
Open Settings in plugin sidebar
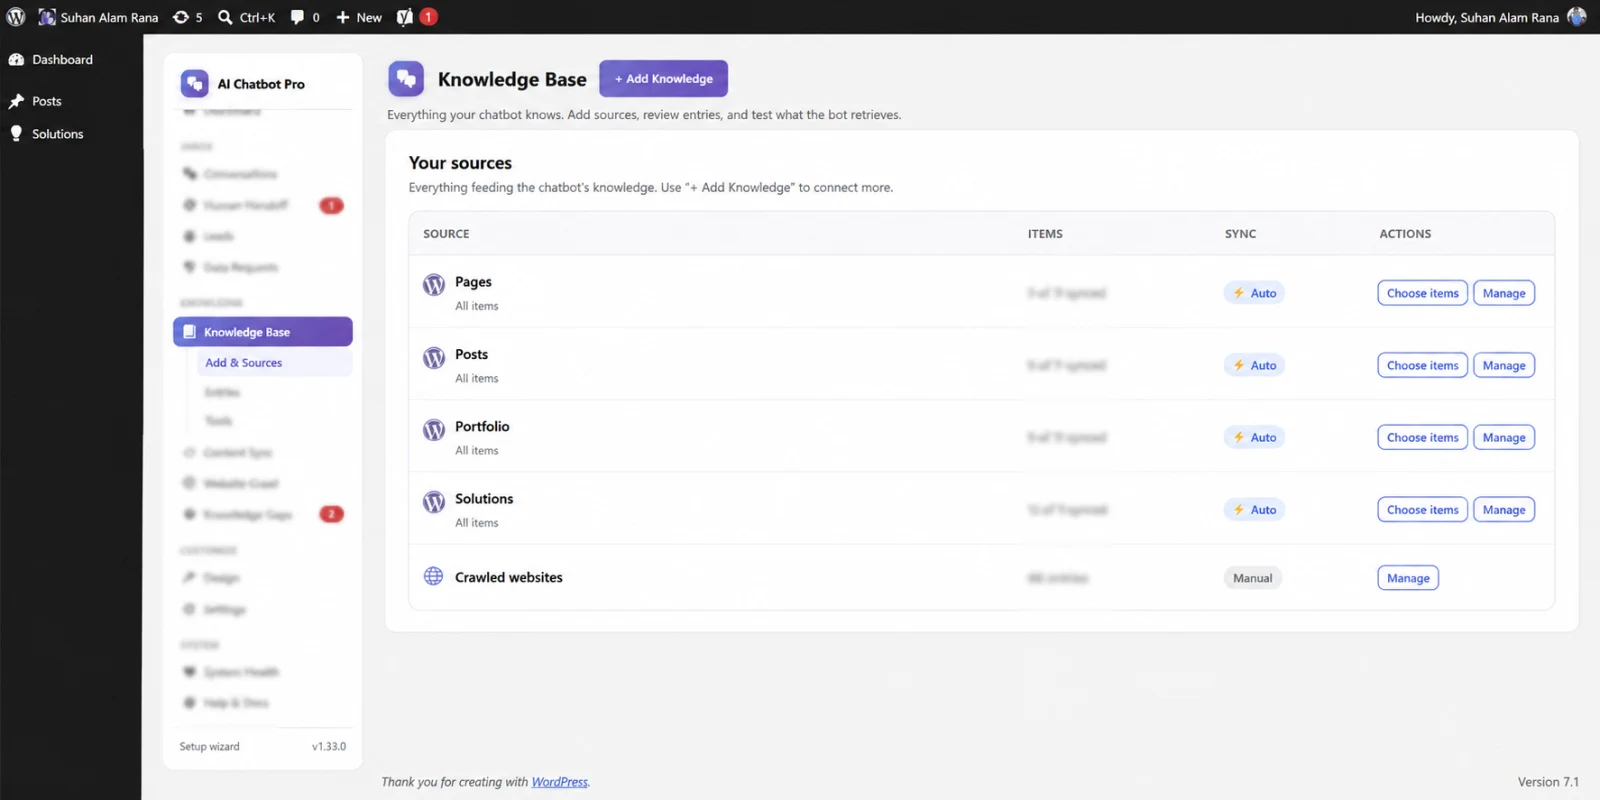tap(224, 609)
